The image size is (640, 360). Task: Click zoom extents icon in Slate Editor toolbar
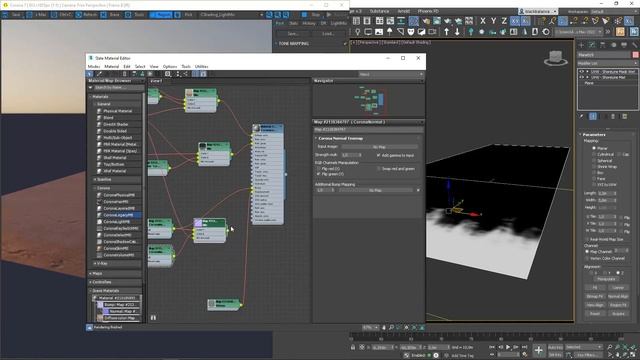[x=168, y=74]
